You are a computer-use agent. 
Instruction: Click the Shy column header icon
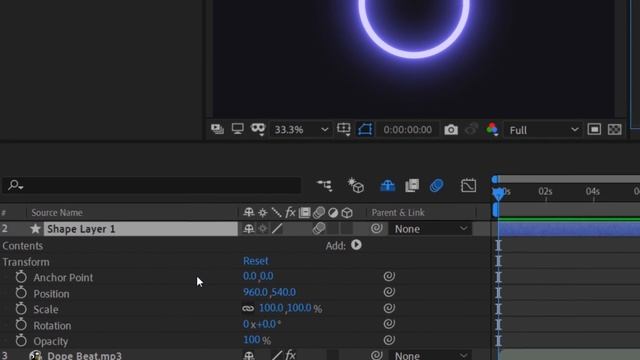(249, 212)
